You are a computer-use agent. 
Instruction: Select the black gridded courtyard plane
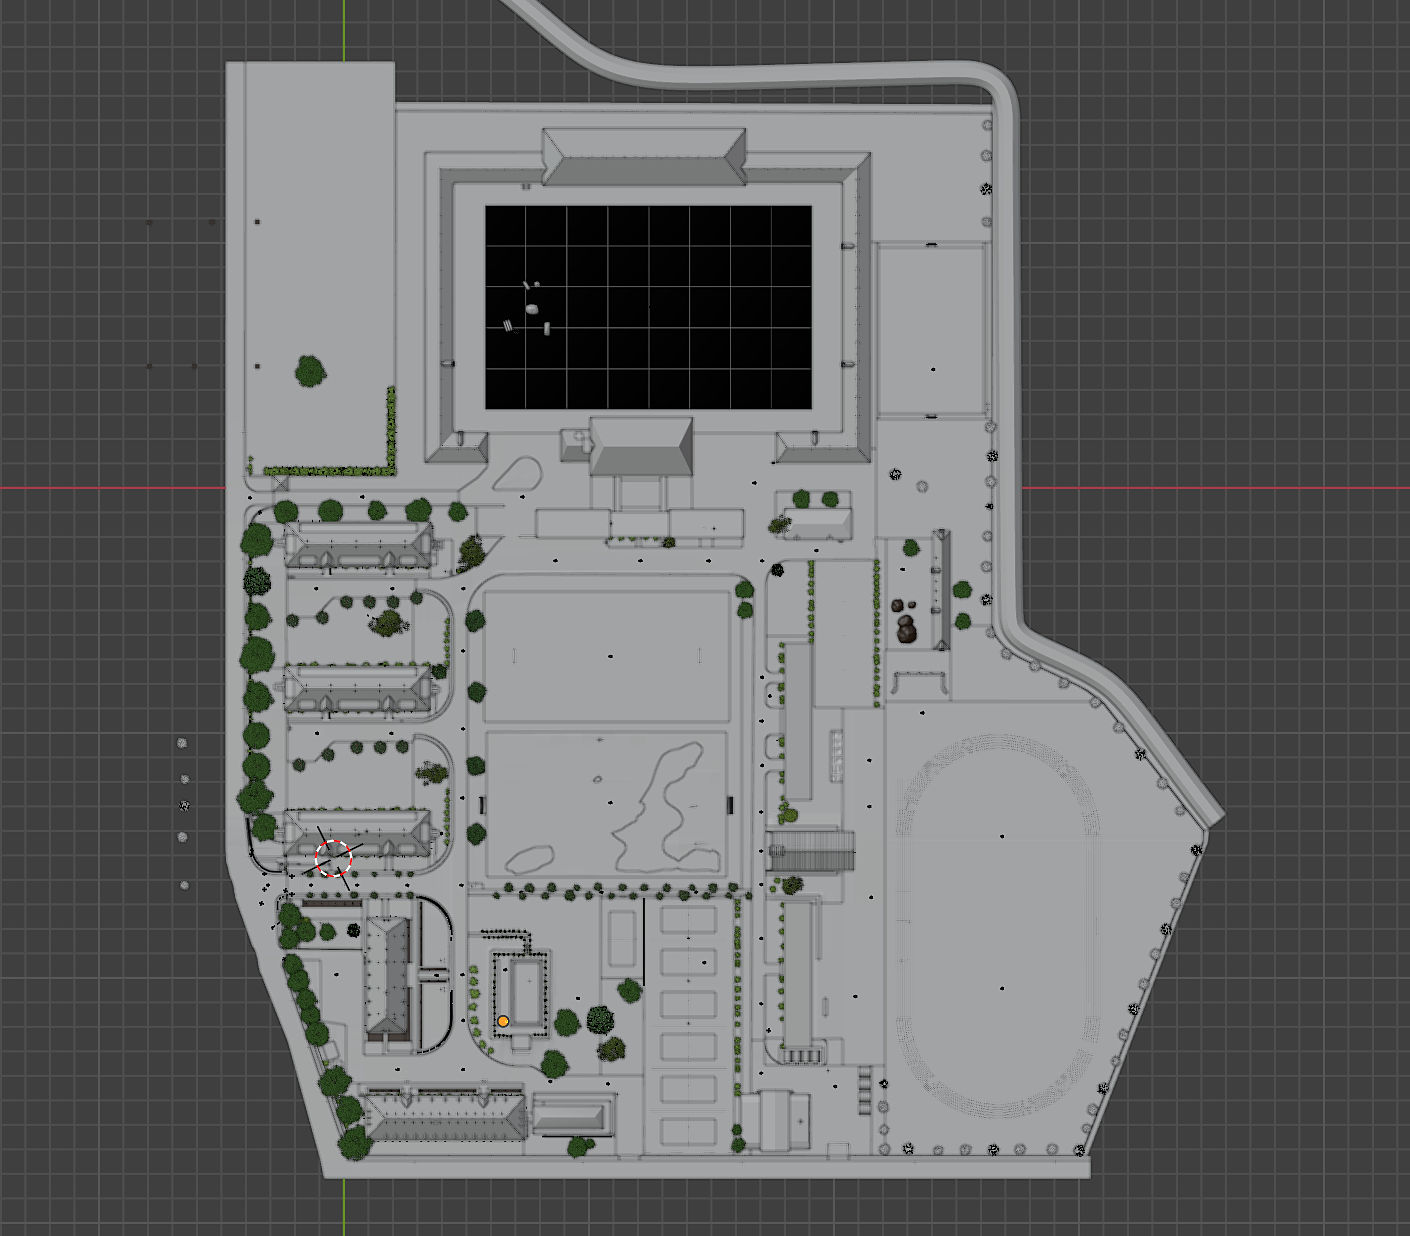tap(648, 307)
